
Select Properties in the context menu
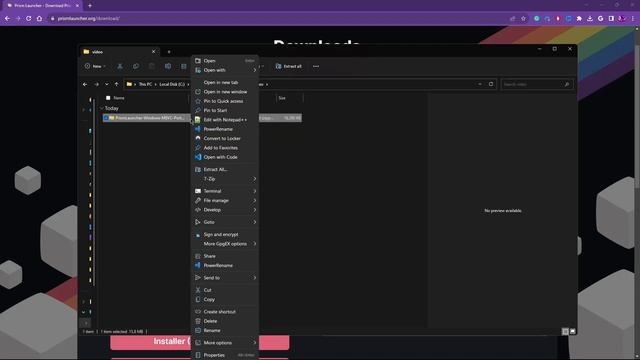225,355
